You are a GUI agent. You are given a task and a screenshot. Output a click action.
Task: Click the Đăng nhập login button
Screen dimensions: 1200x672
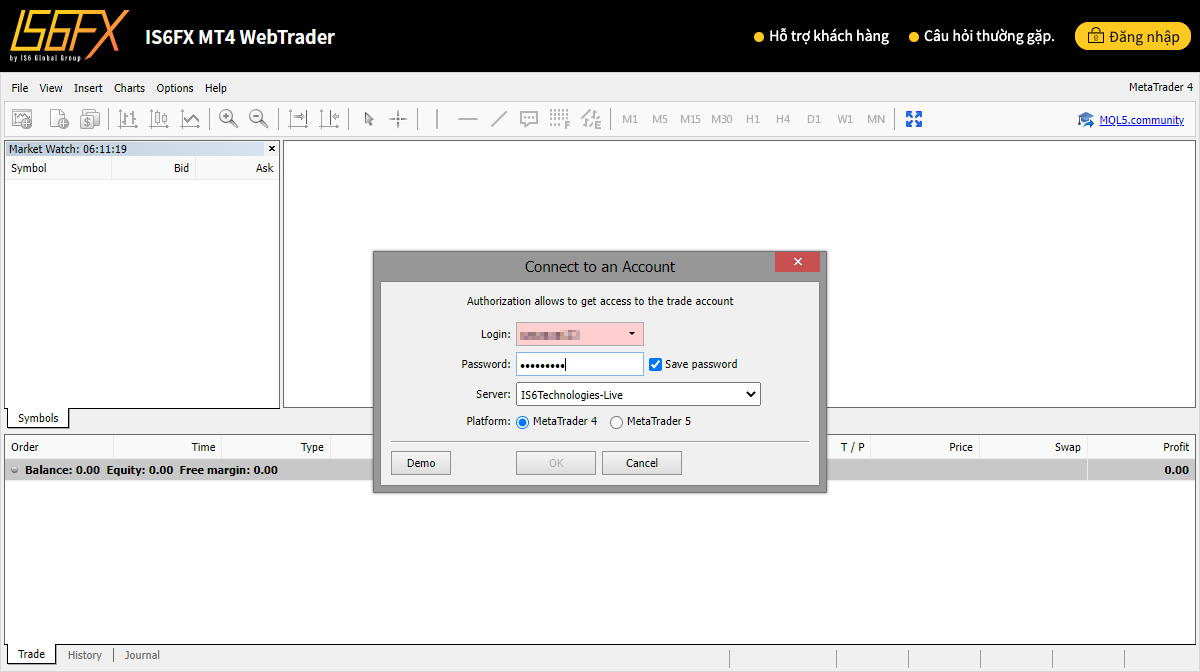coord(1133,37)
